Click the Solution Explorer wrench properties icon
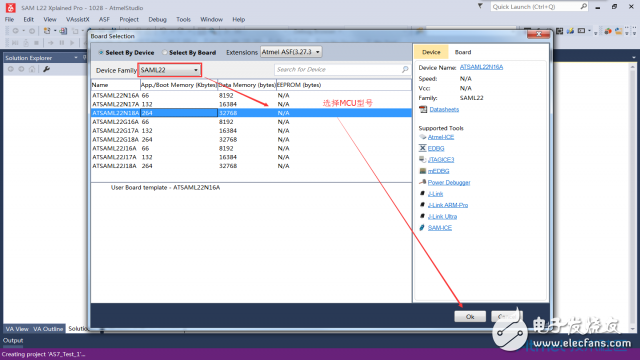The image size is (640, 360). click(x=47, y=69)
